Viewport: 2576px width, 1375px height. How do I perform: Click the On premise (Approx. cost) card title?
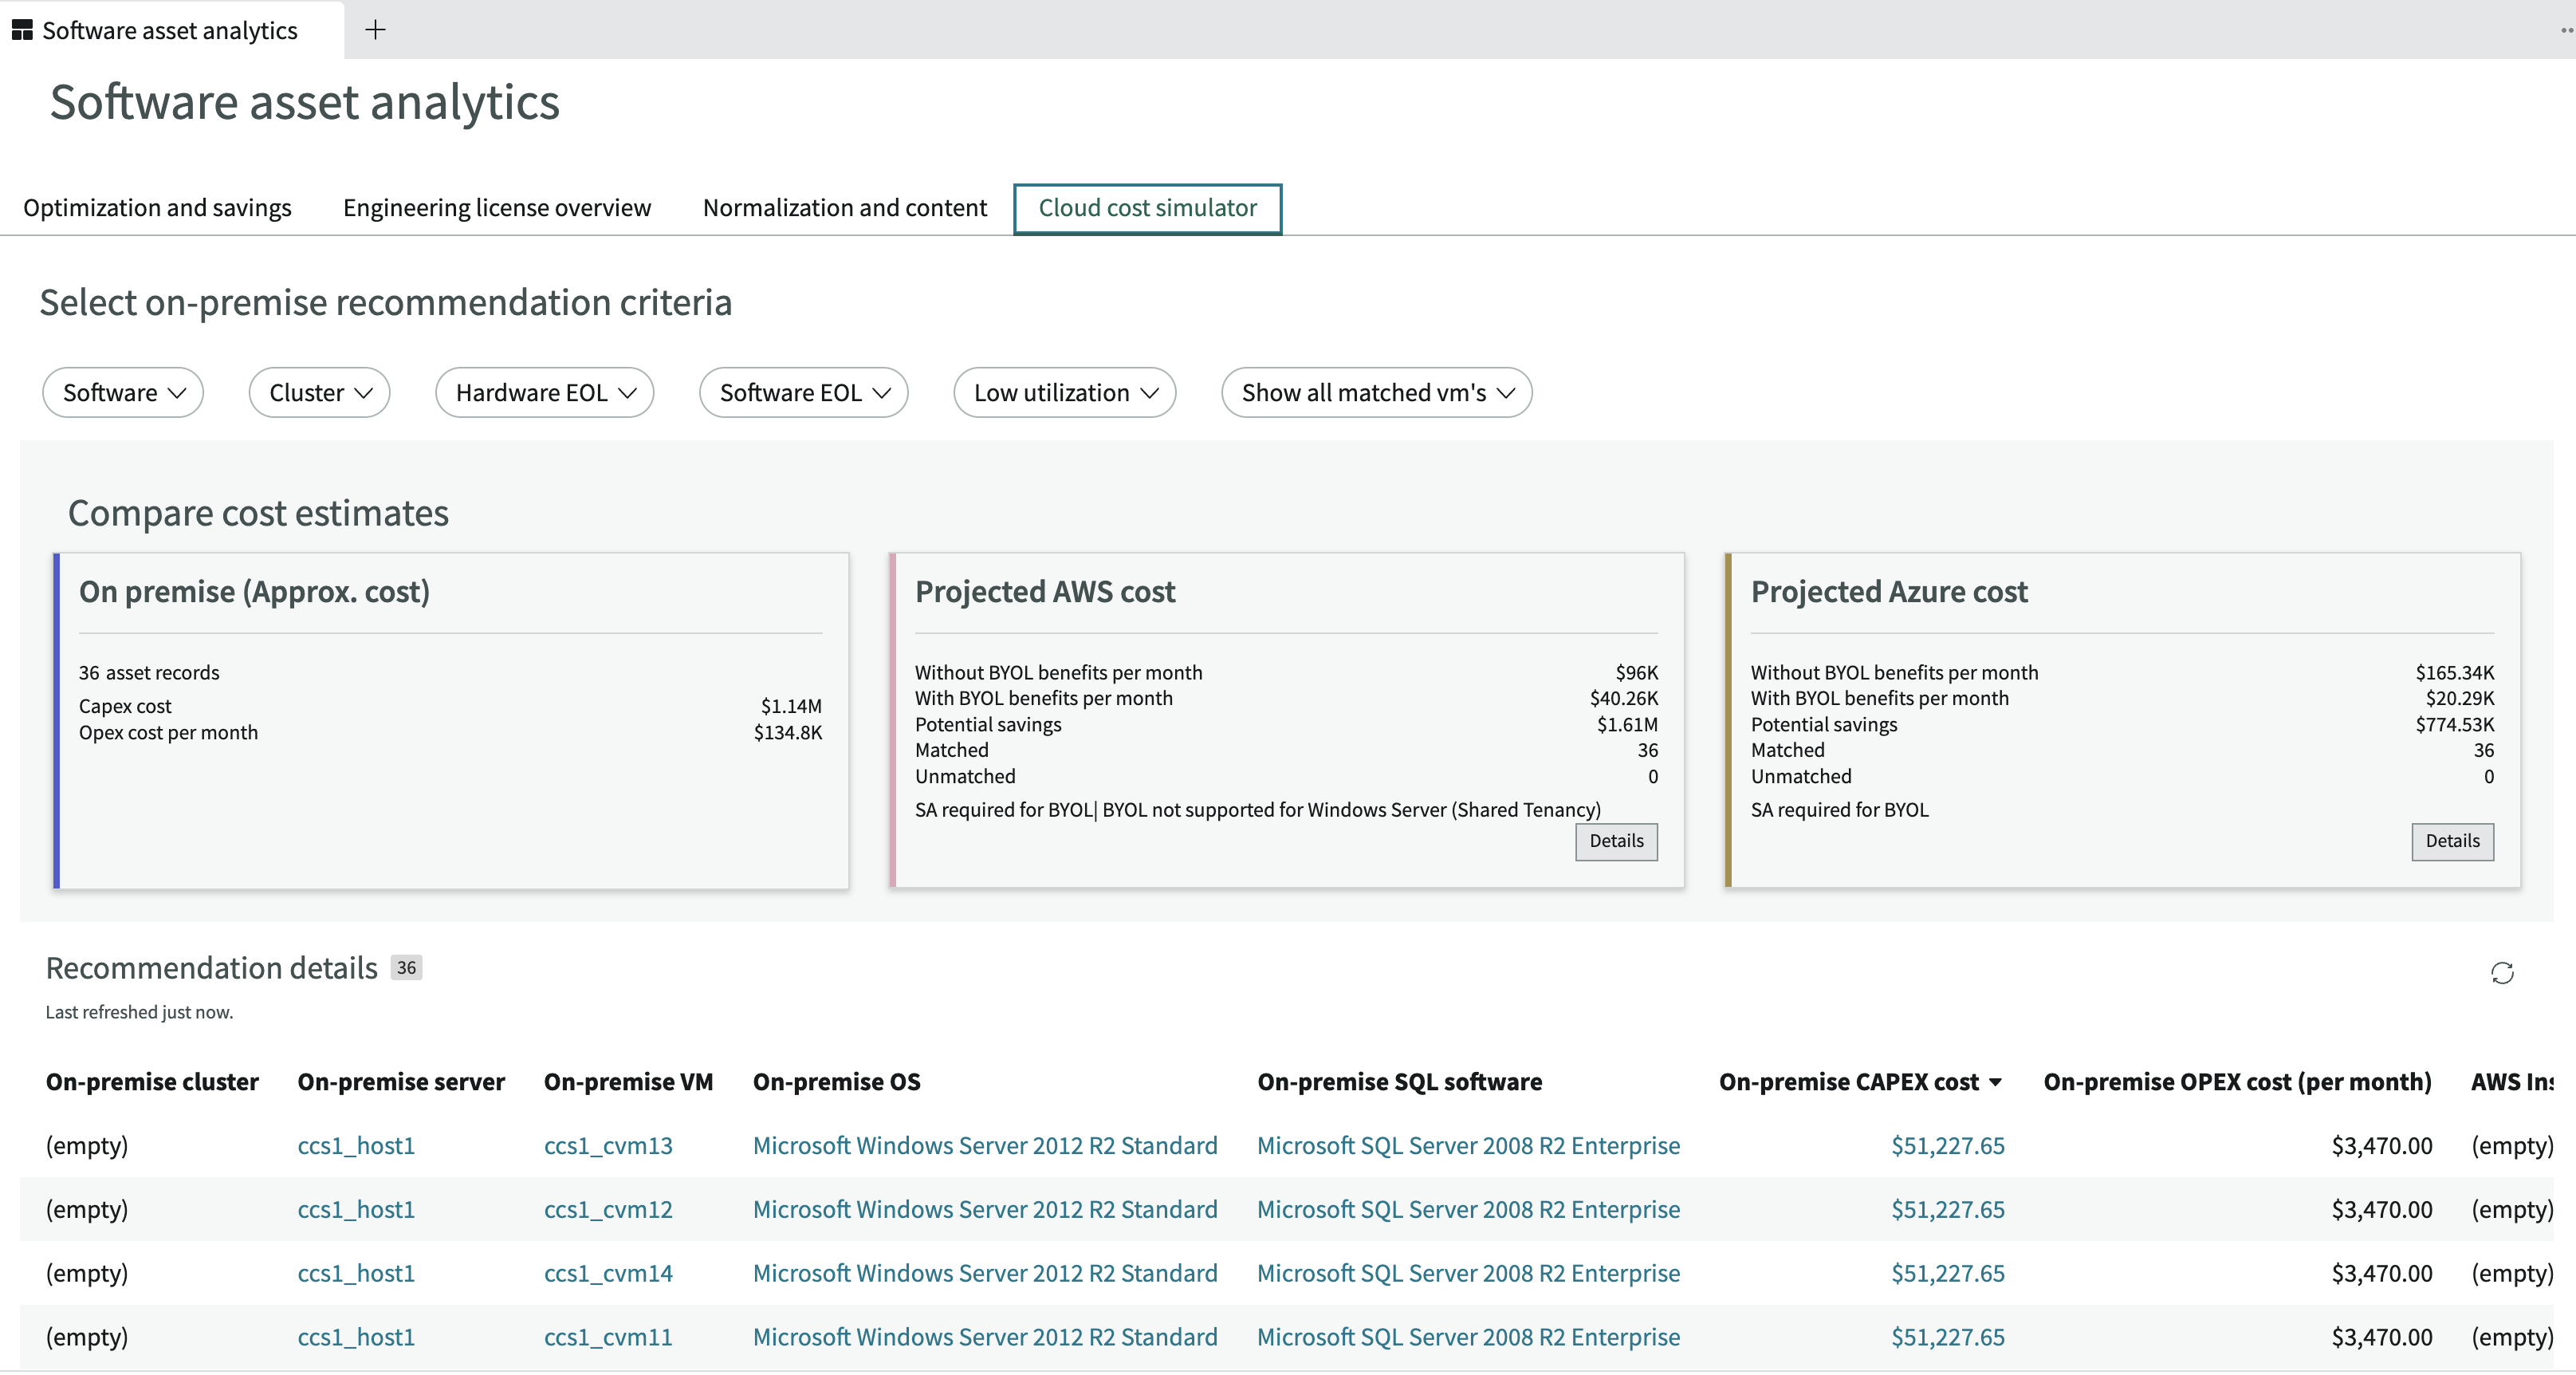pos(254,591)
